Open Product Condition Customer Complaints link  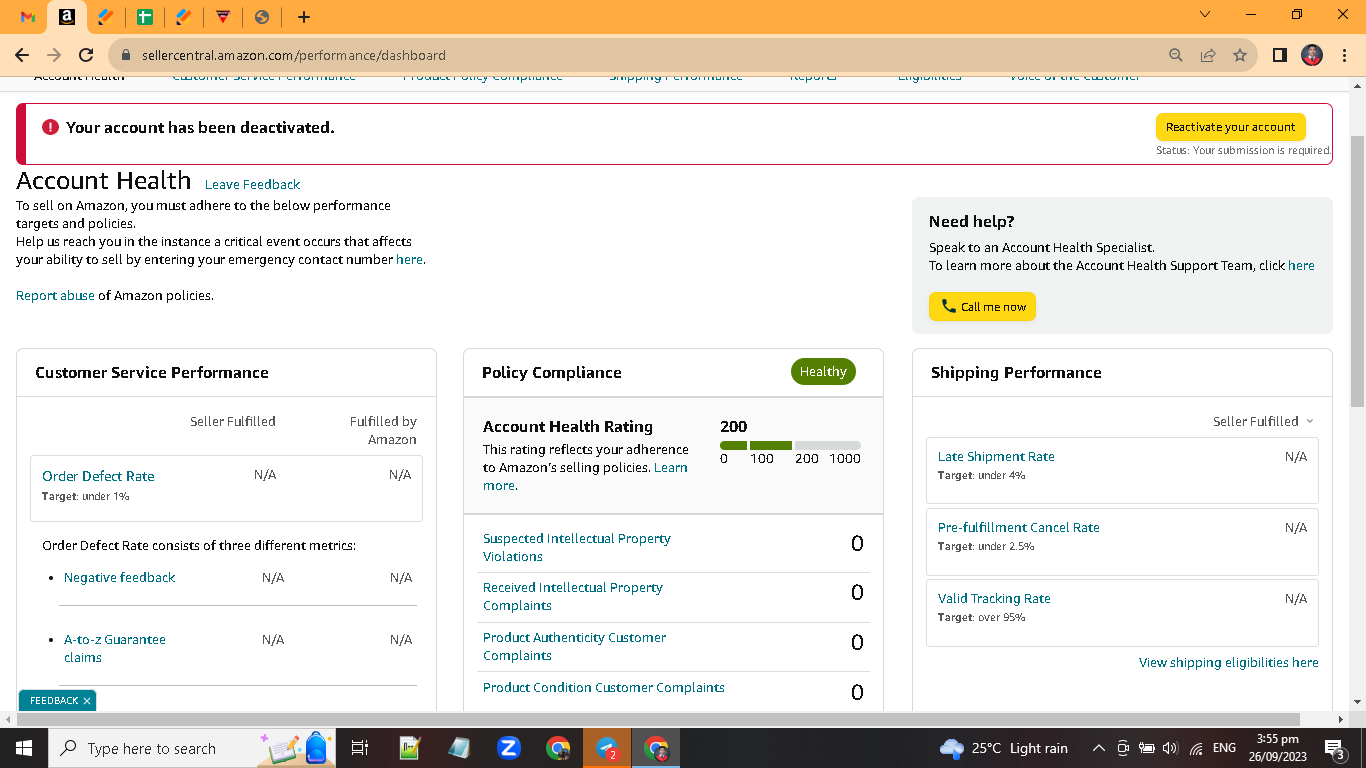pyautogui.click(x=604, y=687)
